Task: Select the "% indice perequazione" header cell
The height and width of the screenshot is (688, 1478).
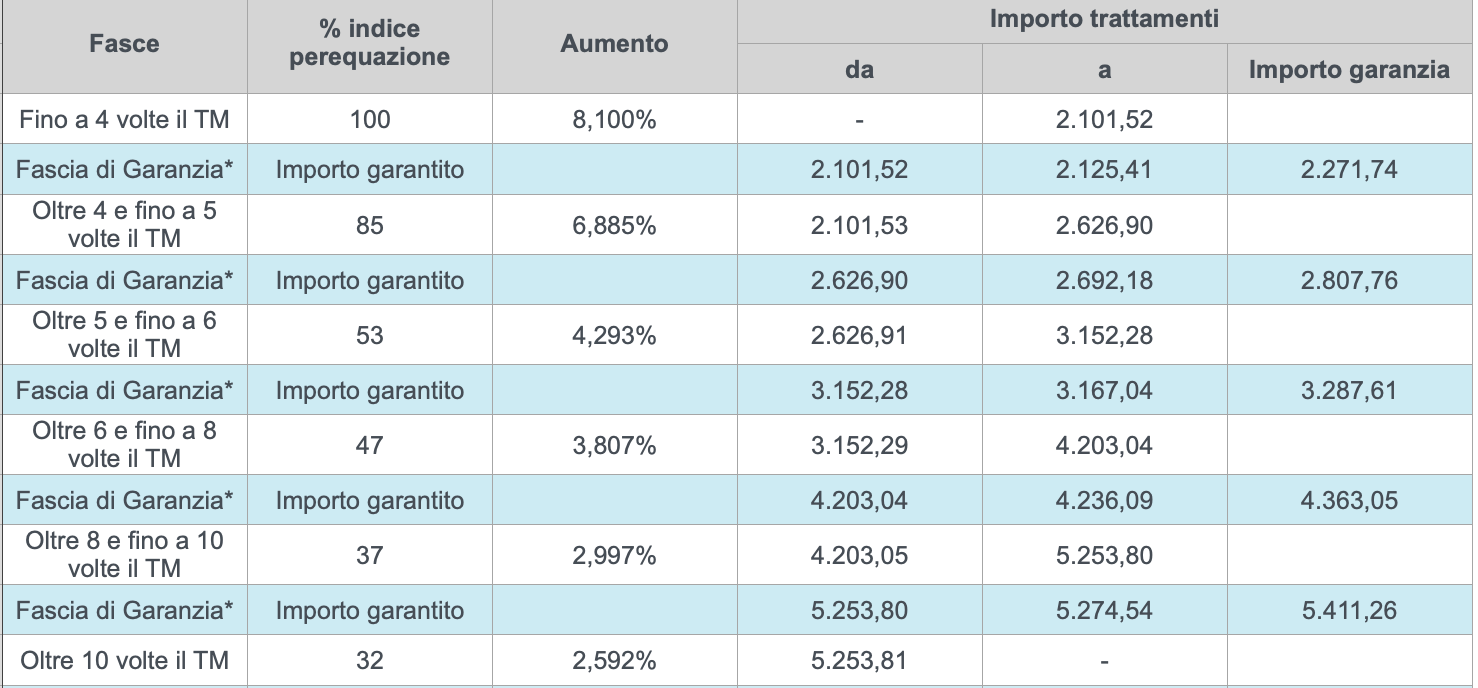Action: click(369, 43)
